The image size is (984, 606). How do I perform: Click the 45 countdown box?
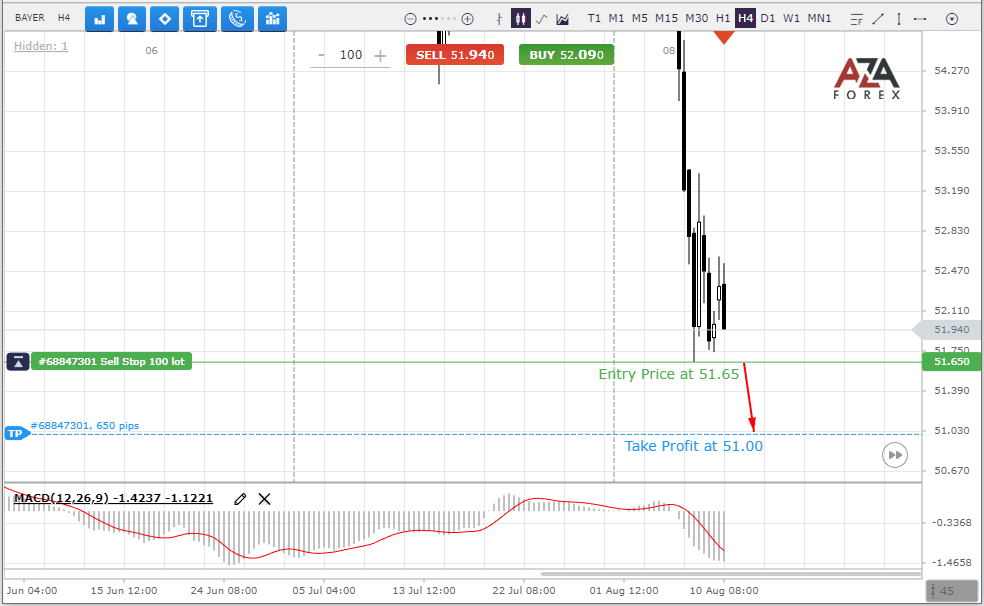[951, 591]
